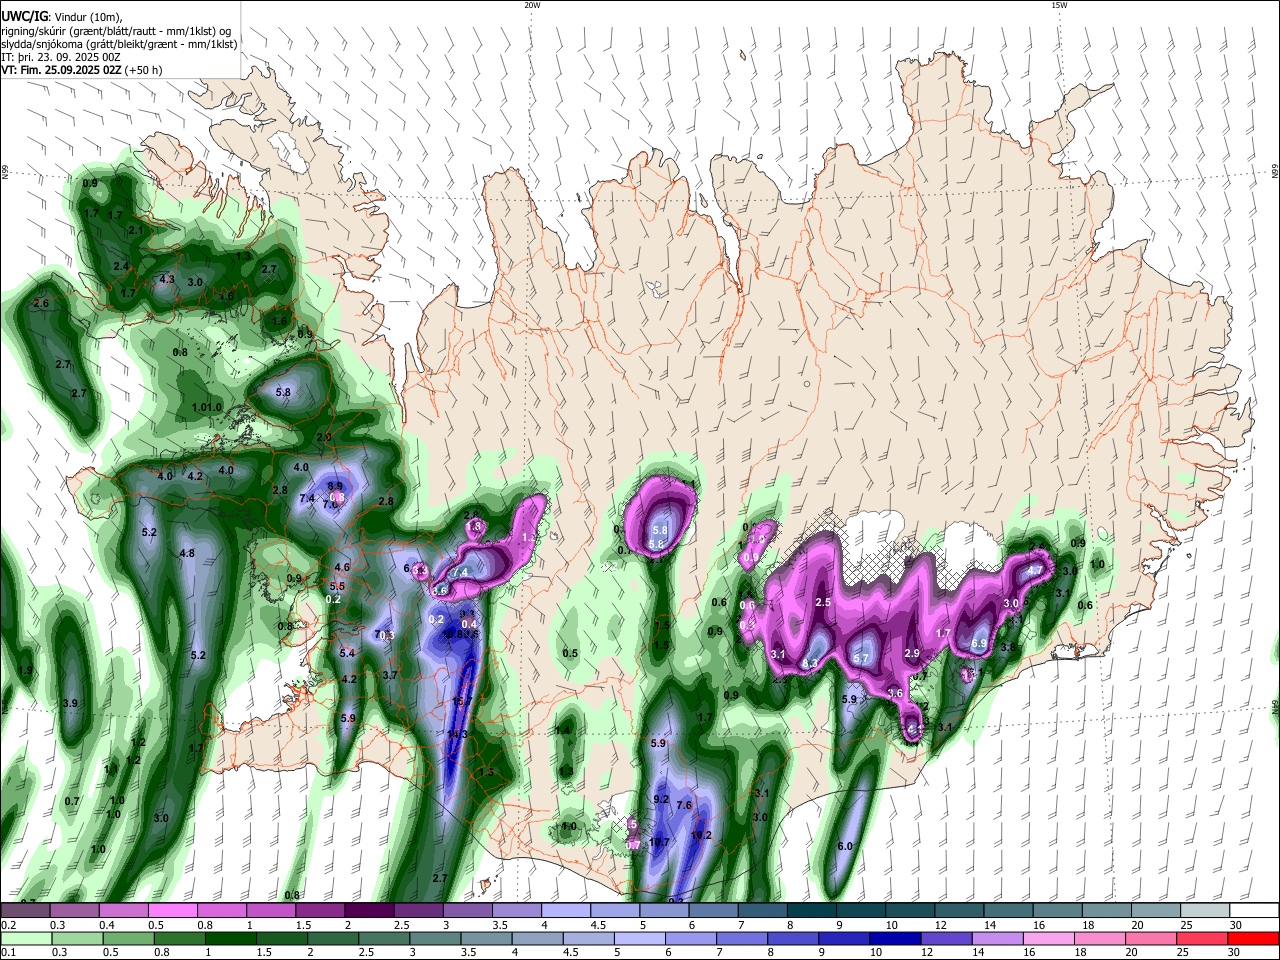Click the '8.3' value in the purple snow area
The height and width of the screenshot is (960, 1280).
(x=810, y=662)
